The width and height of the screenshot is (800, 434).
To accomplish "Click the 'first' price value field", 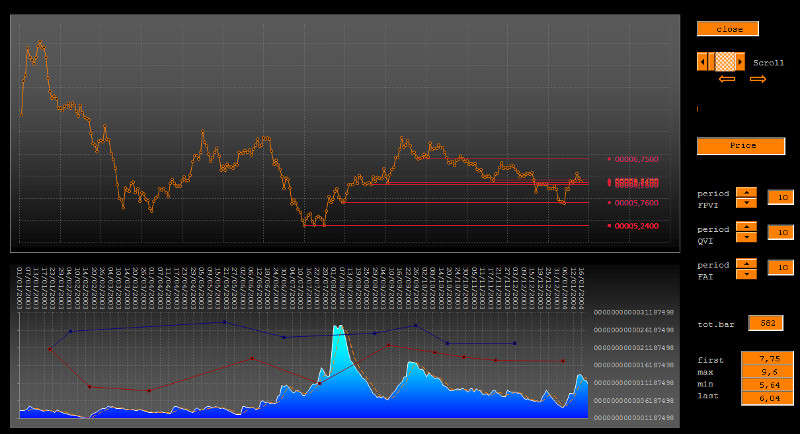I will click(x=767, y=358).
